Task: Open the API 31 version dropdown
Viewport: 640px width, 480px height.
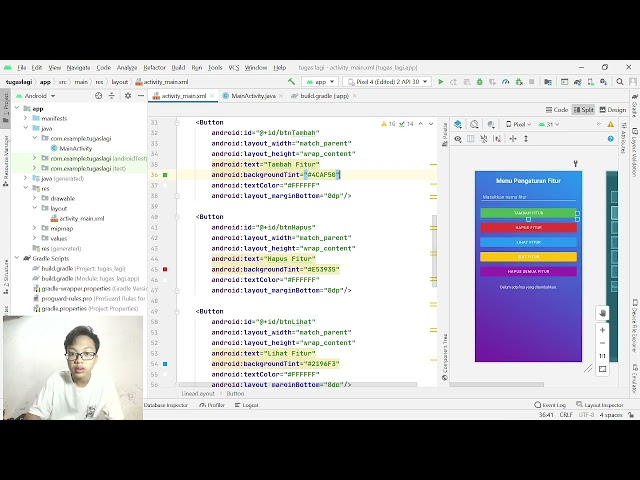Action: point(549,124)
